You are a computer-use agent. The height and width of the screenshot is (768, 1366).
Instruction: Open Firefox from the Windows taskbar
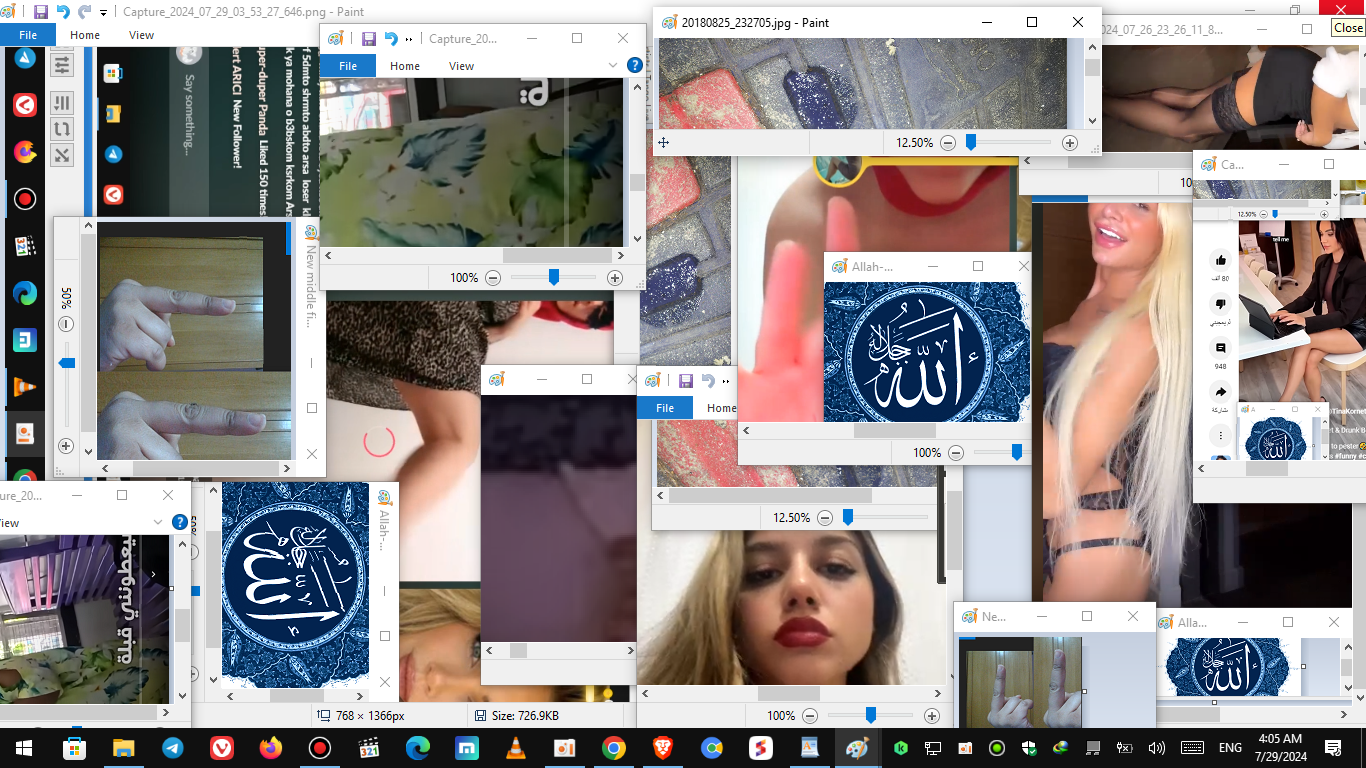pos(270,748)
